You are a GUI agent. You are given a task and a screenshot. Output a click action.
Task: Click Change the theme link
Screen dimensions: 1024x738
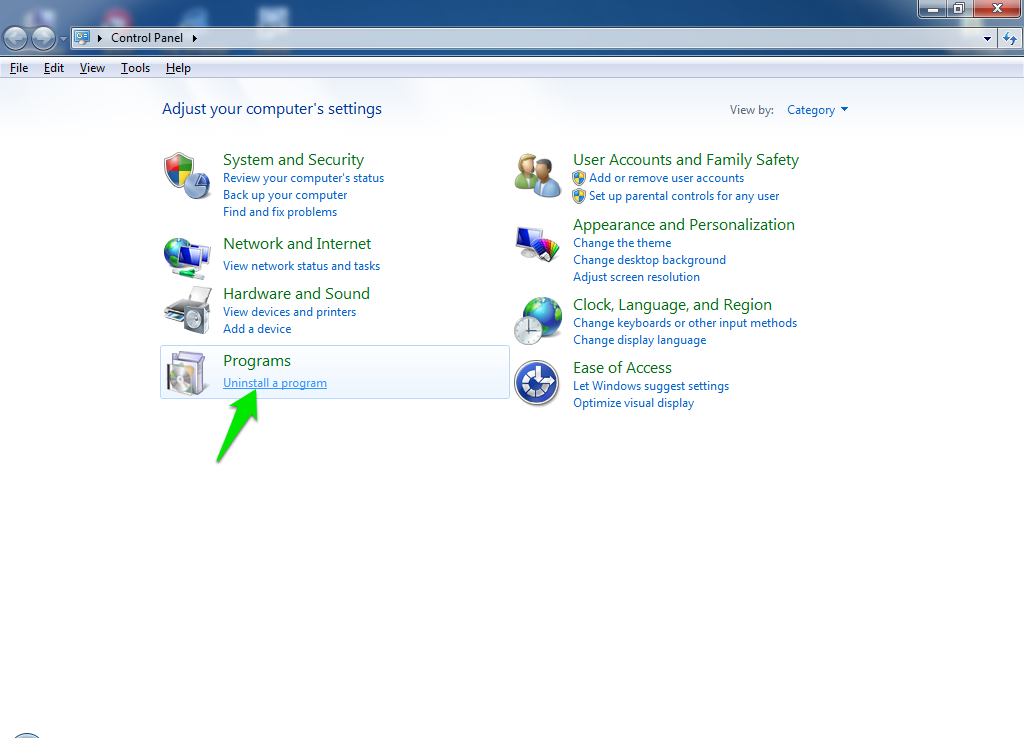[x=622, y=243]
